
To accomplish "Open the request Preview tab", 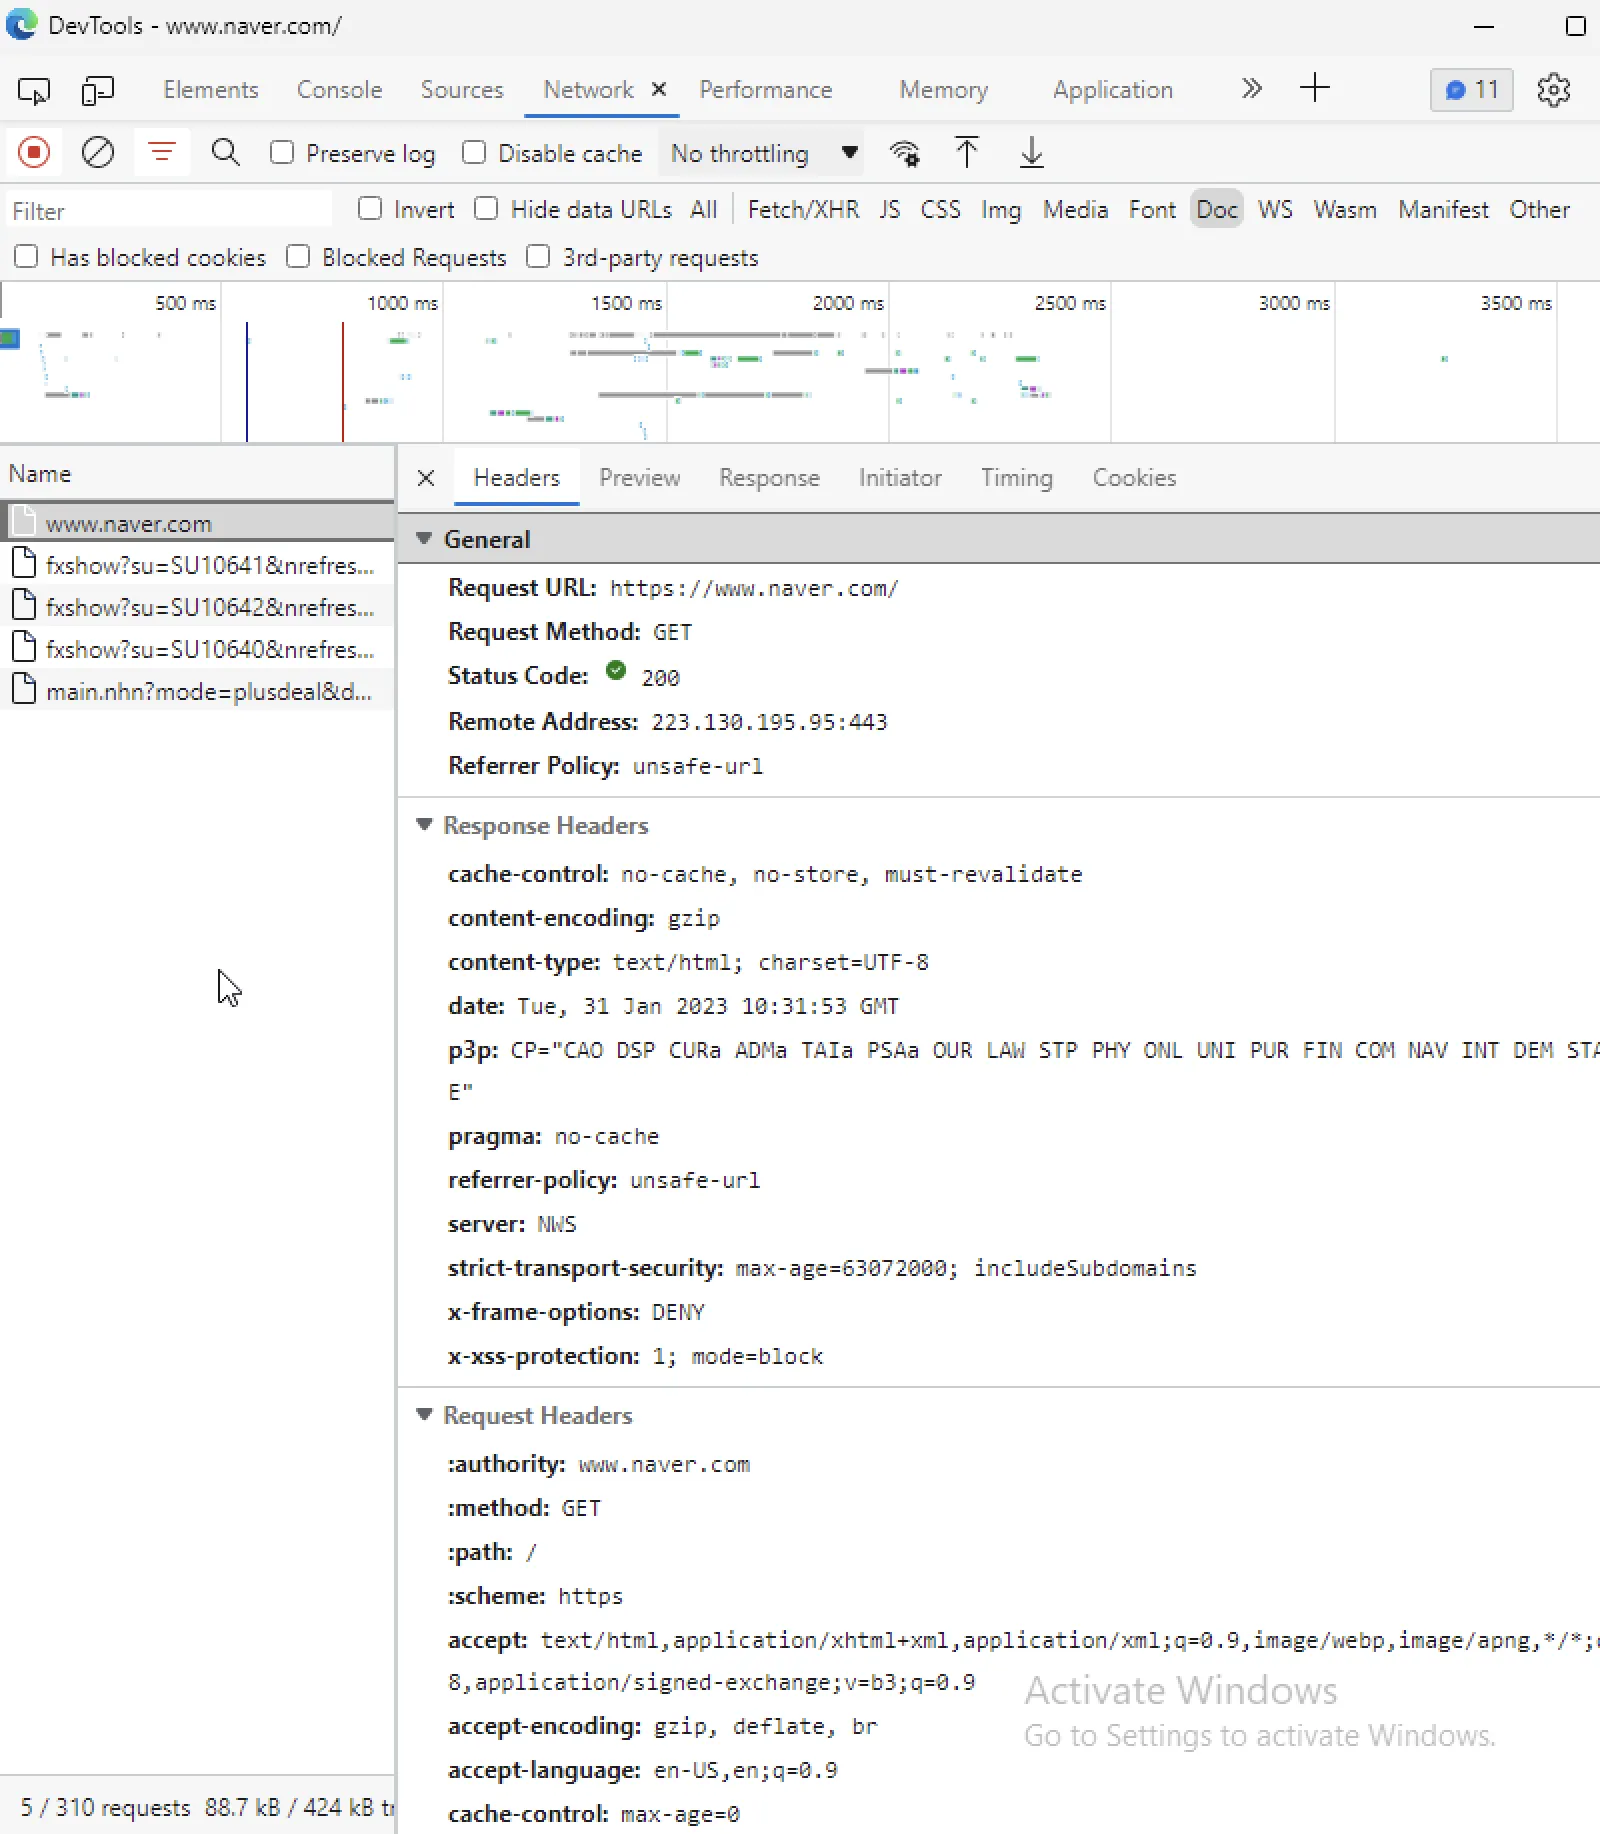I will click(640, 478).
